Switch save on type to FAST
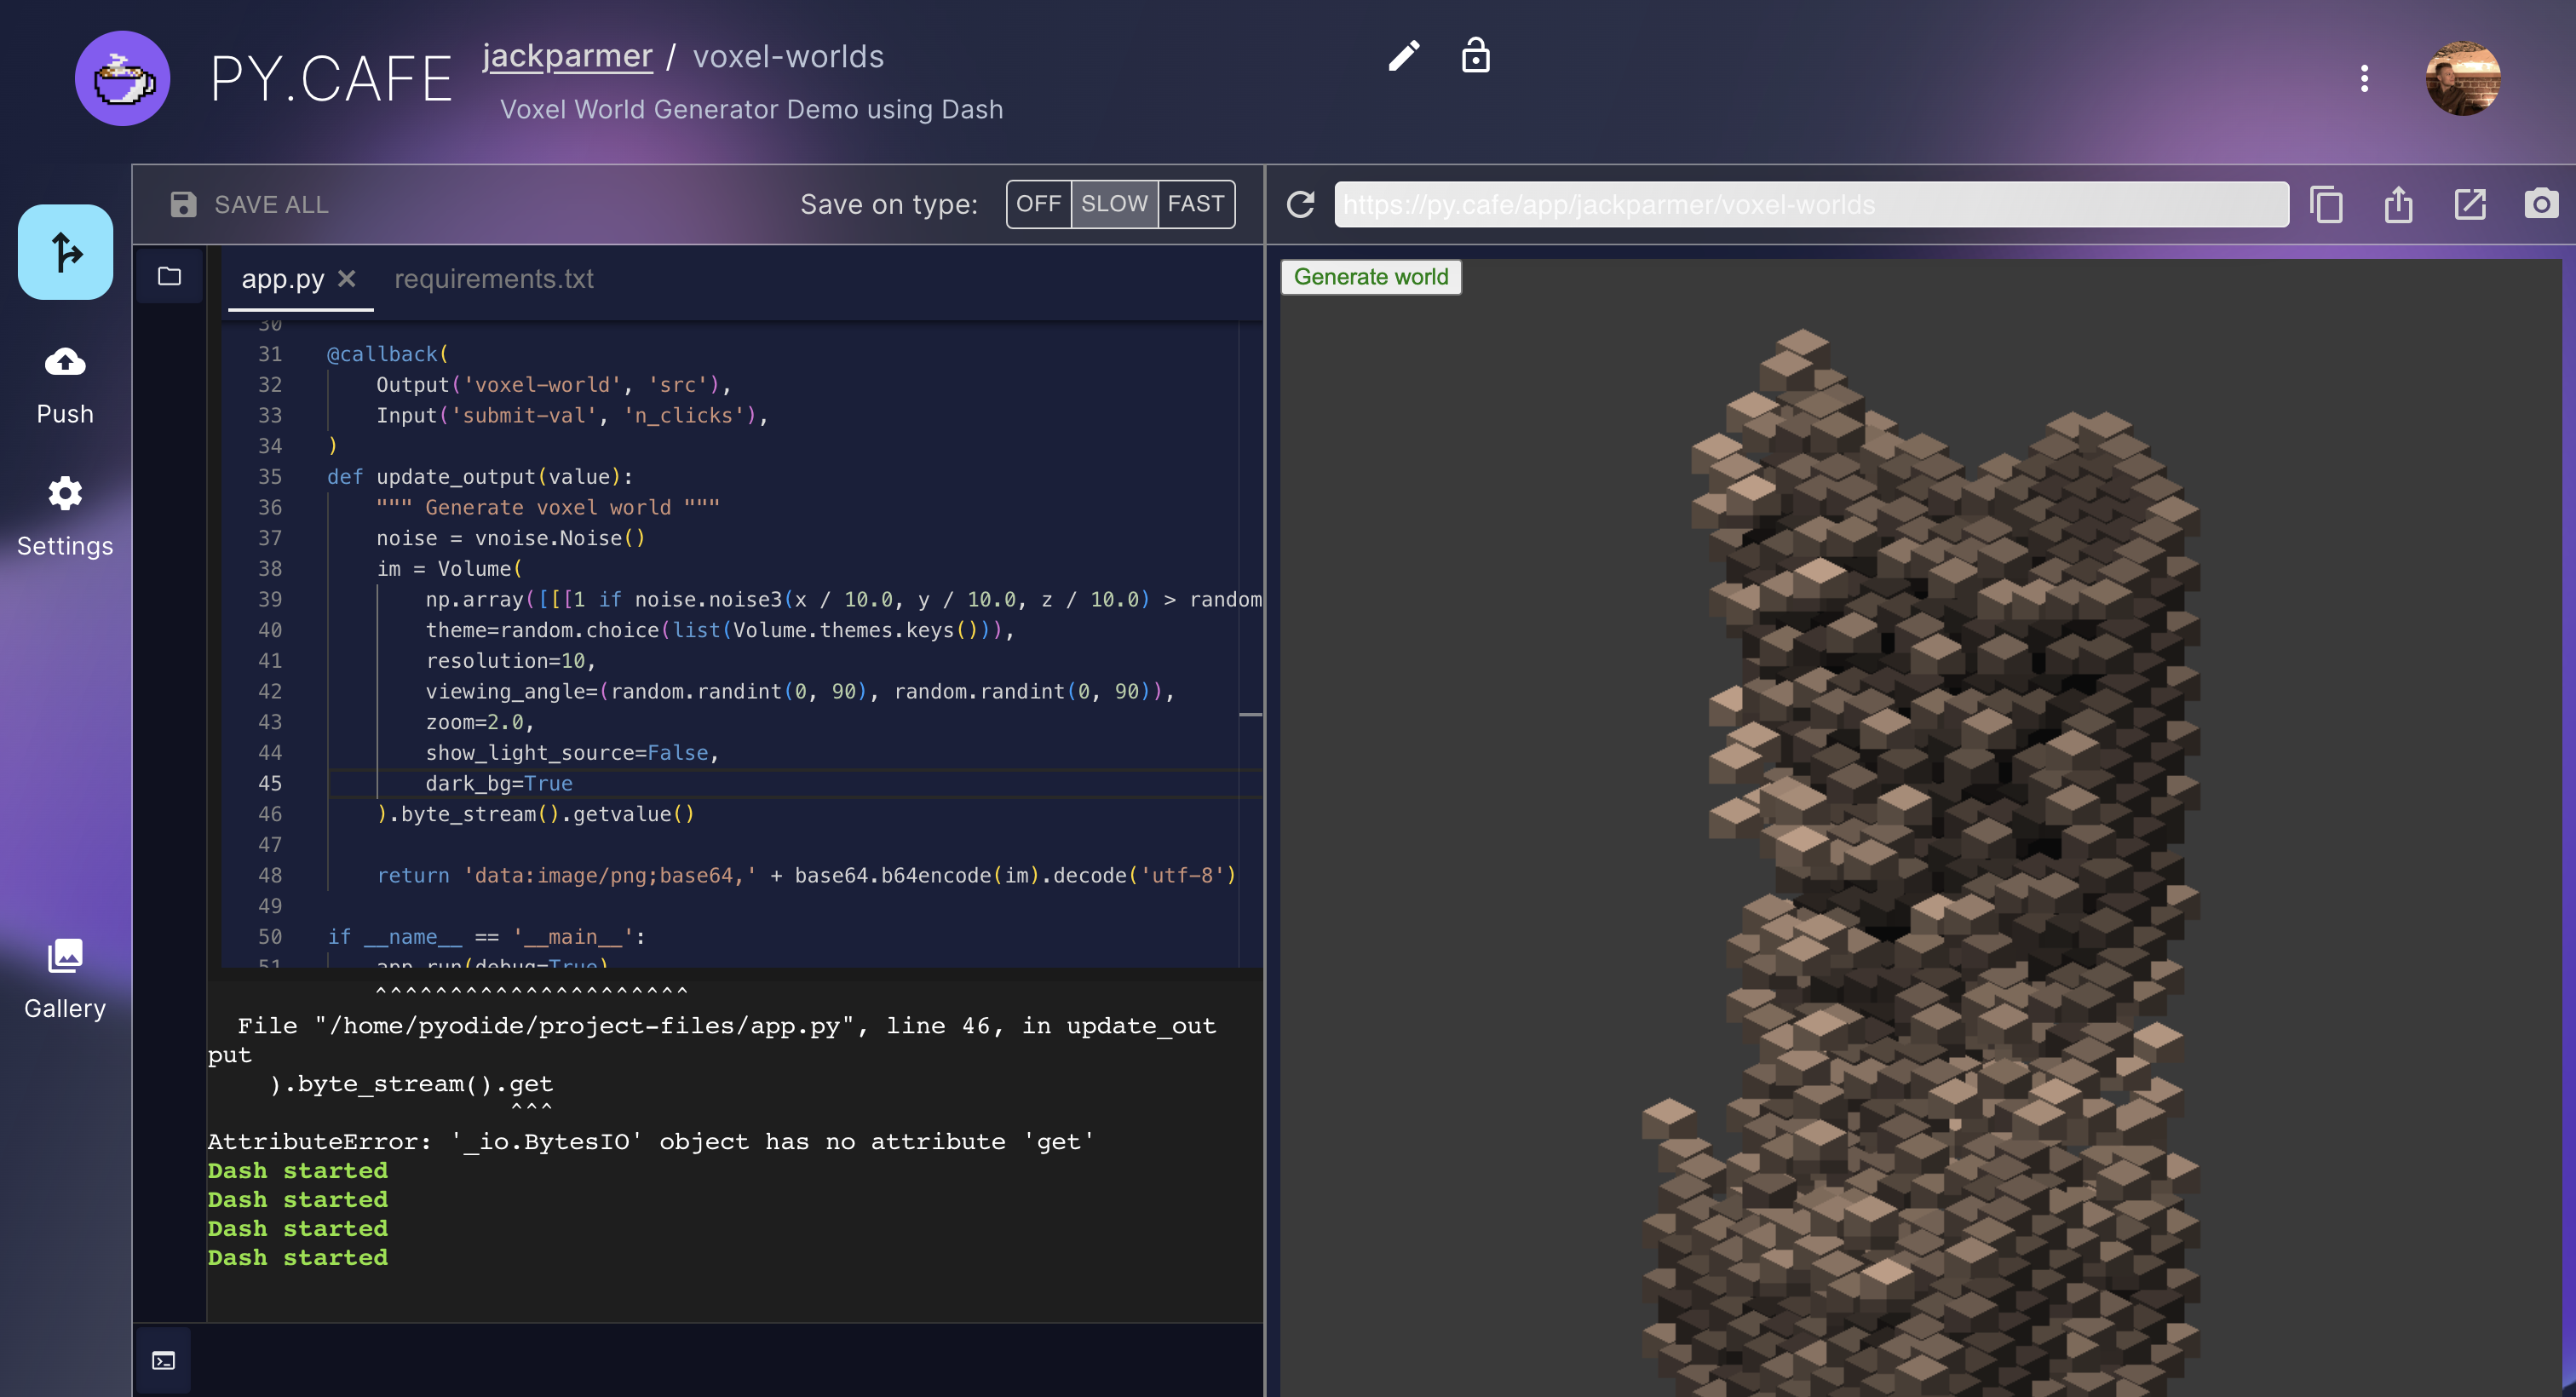Viewport: 2576px width, 1397px height. [x=1196, y=203]
